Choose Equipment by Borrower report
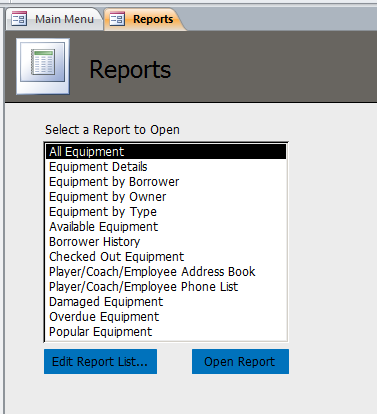 (x=166, y=182)
